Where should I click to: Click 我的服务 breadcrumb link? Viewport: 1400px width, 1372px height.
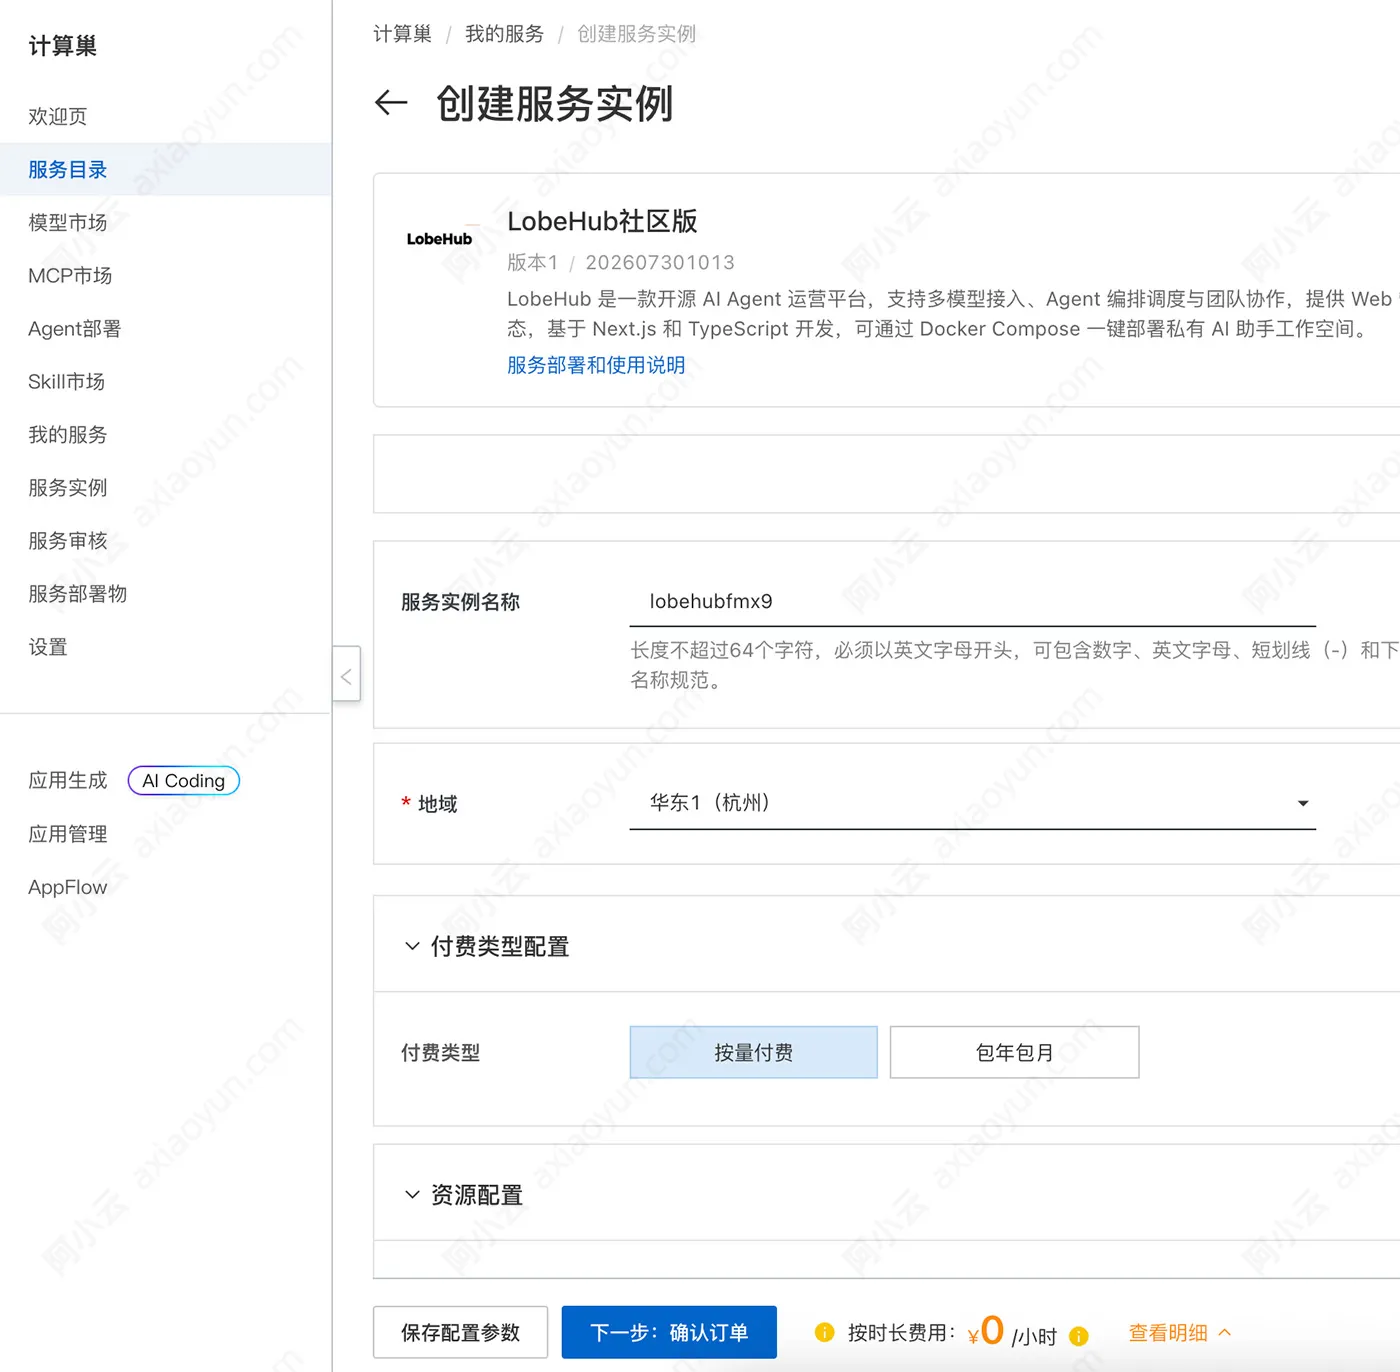pyautogui.click(x=504, y=34)
